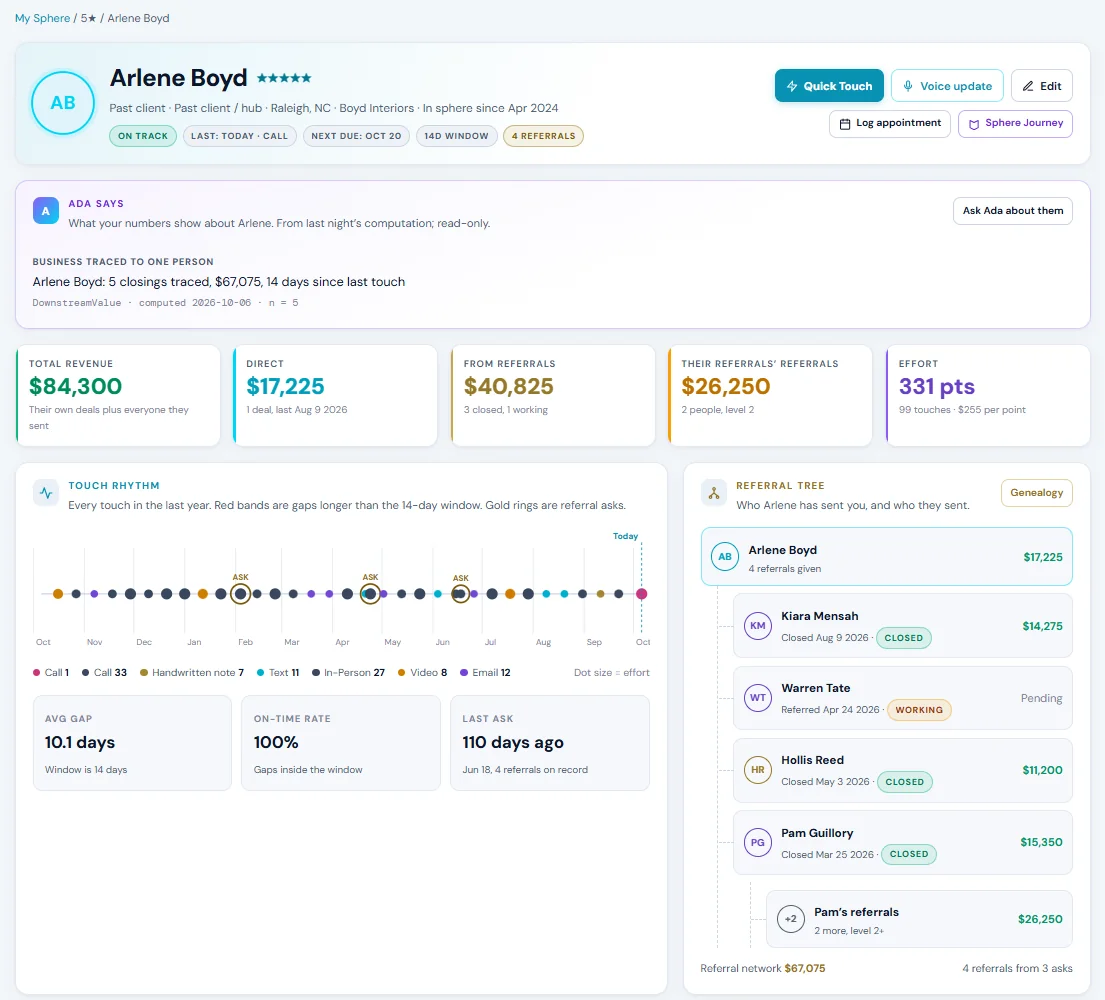Click Their Referrals' Referrals $26,250 card
Viewport: 1105px width, 1000px height.
click(770, 395)
